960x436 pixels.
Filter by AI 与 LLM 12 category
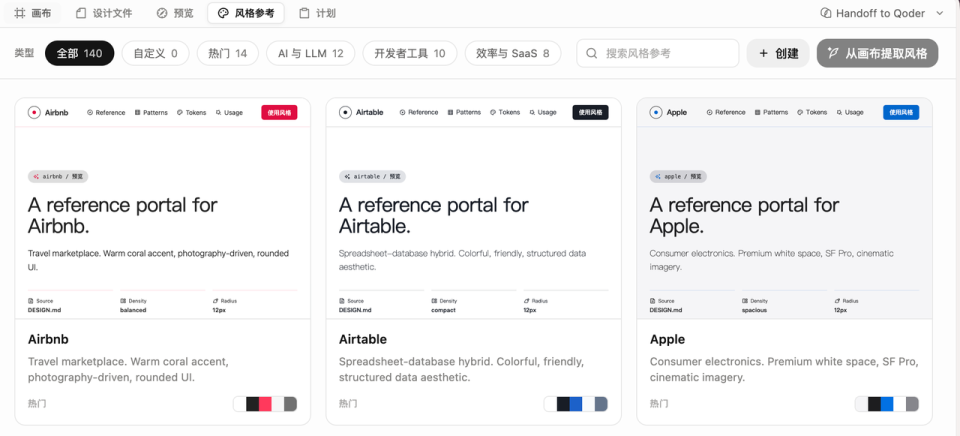point(310,53)
